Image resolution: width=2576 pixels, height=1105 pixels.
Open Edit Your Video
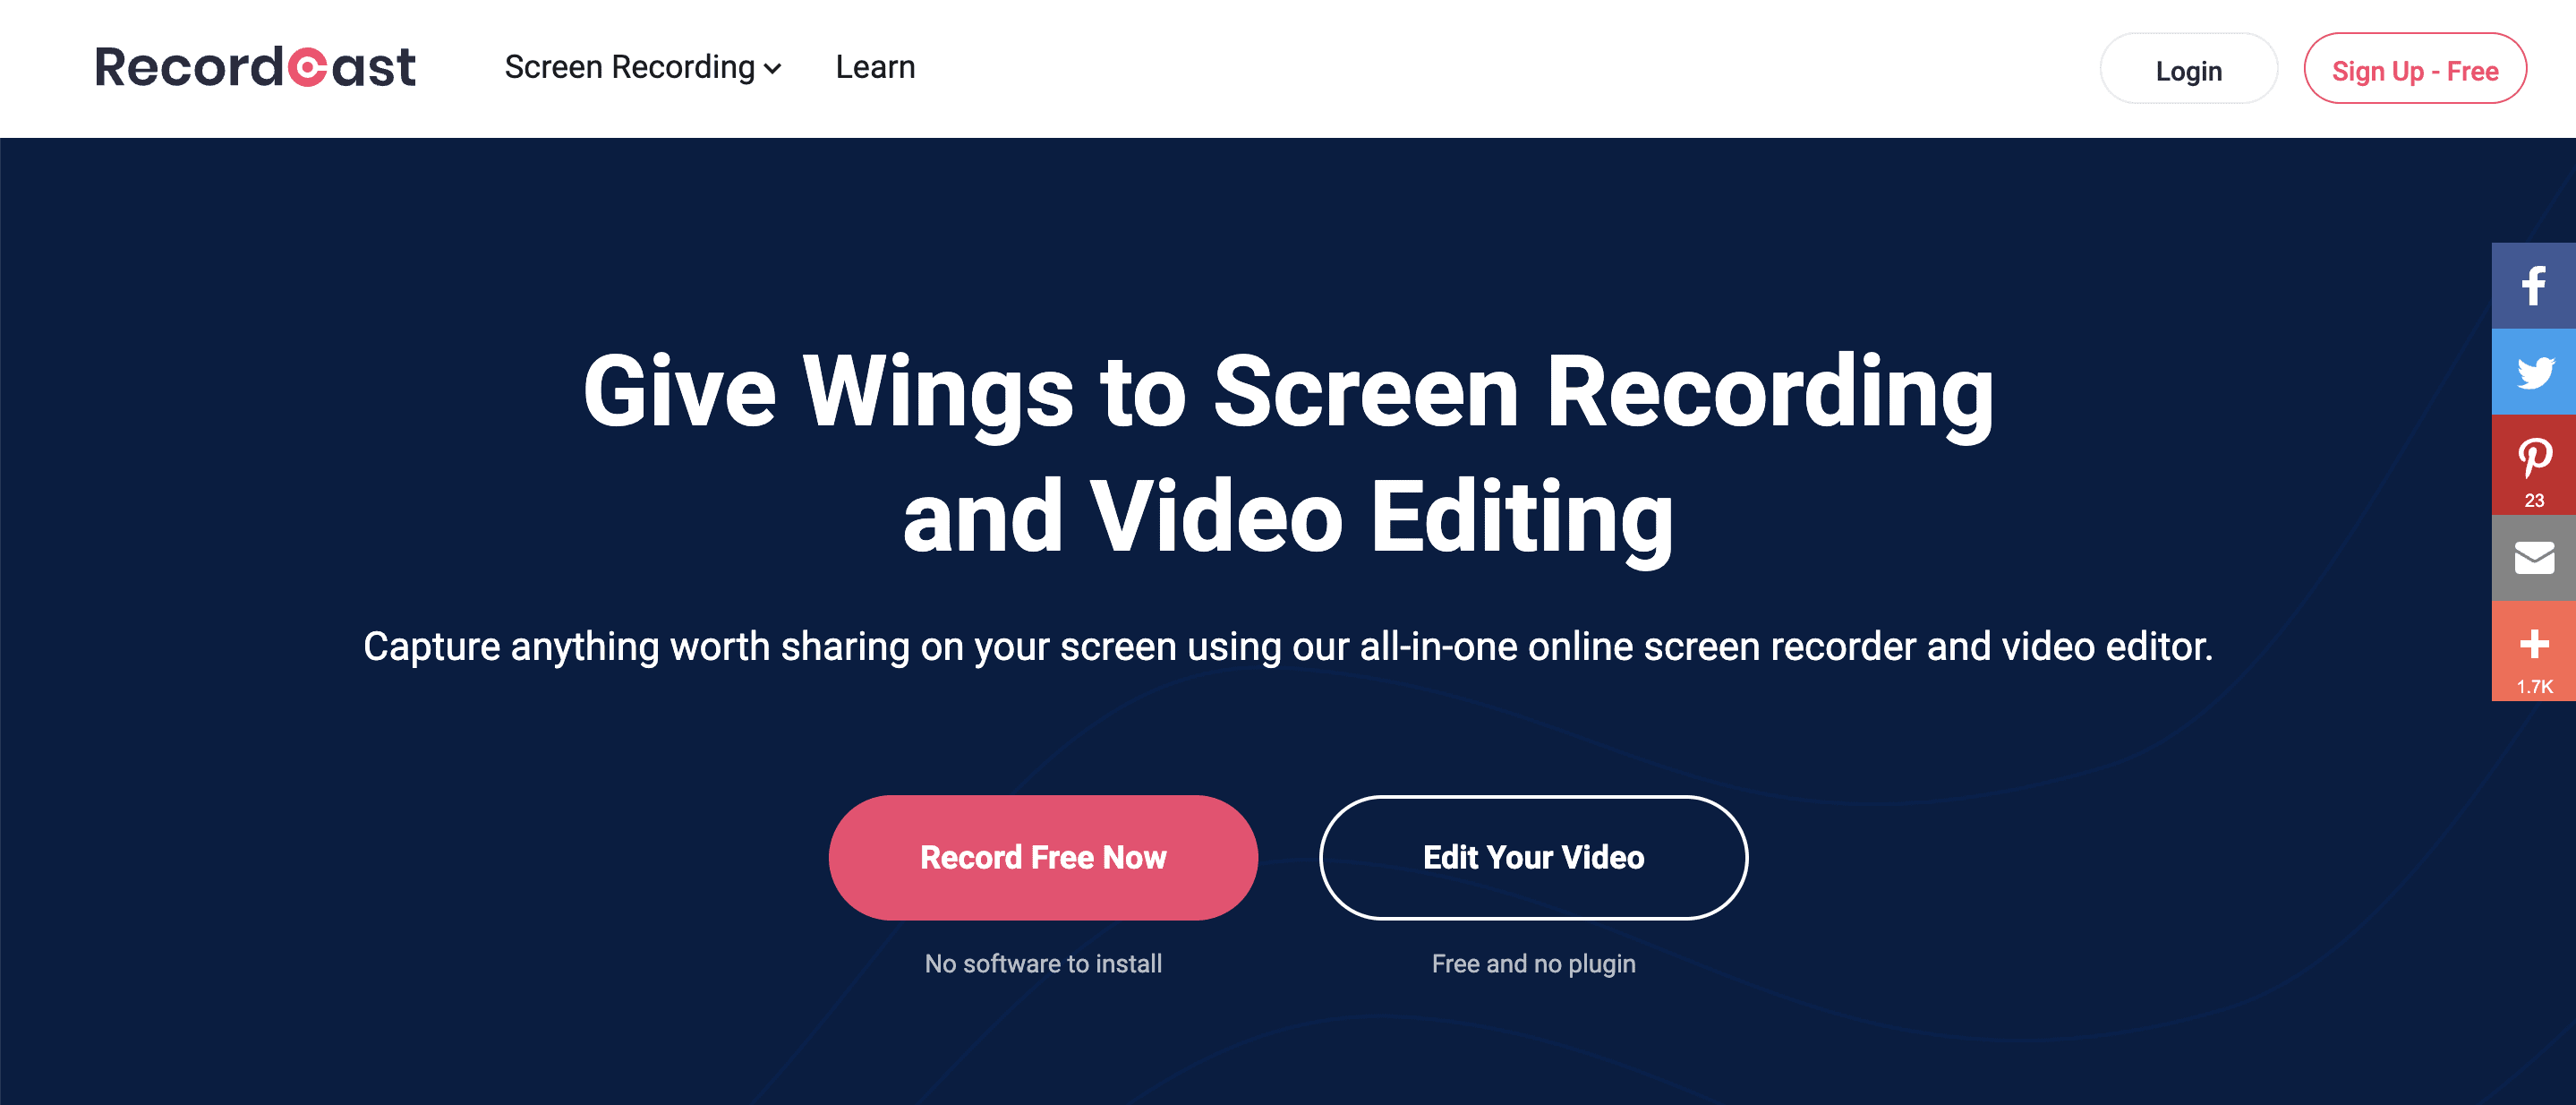point(1533,857)
